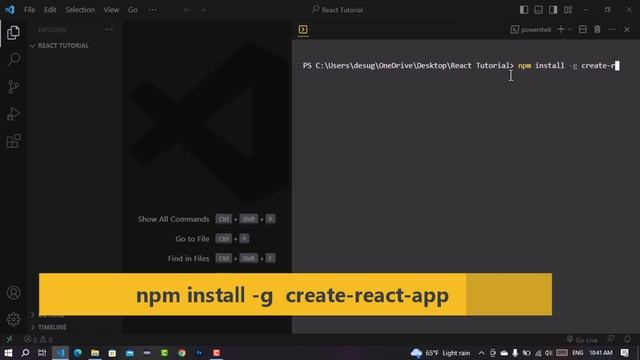The image size is (640, 360).
Task: Show hidden system tray icons
Action: click(x=481, y=353)
